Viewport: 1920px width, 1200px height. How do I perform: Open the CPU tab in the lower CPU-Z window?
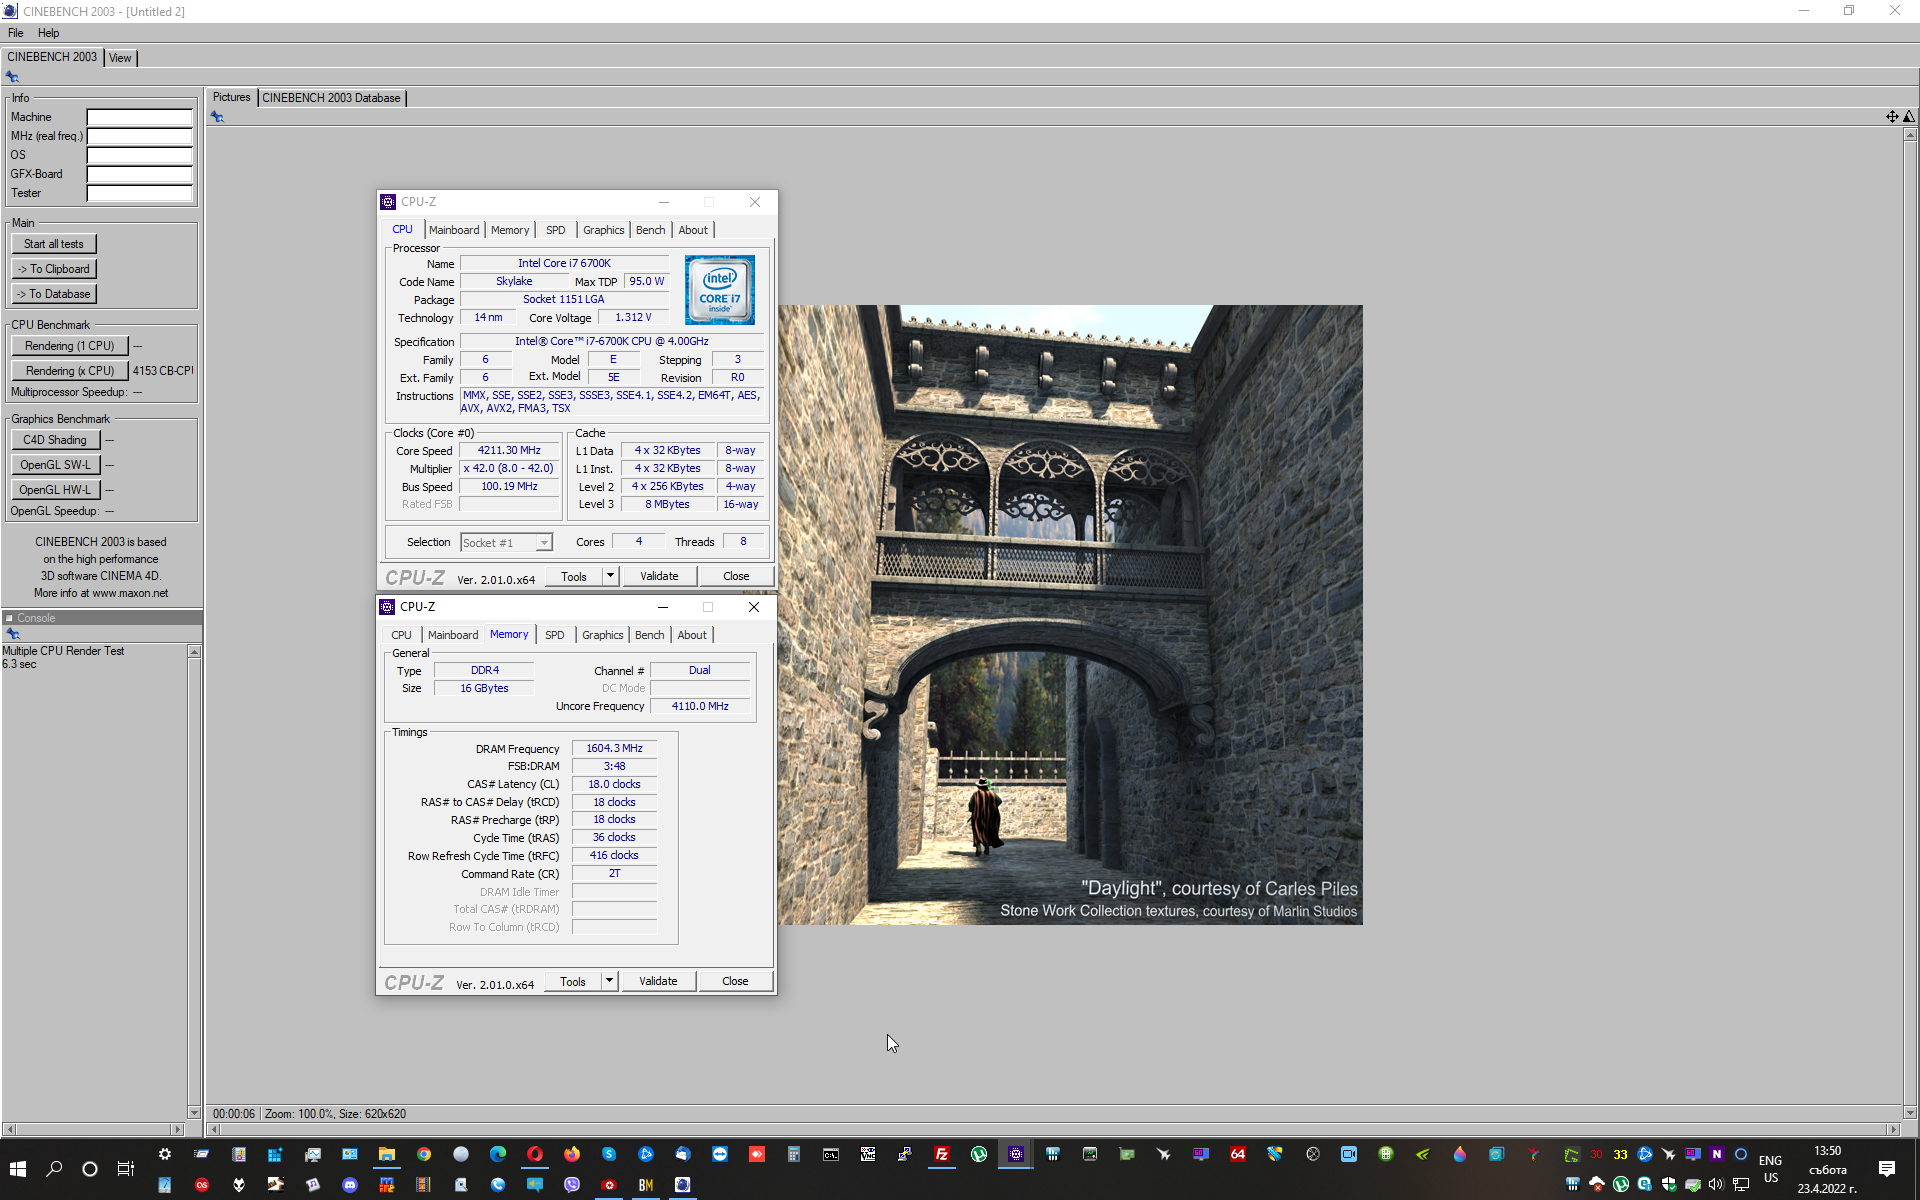pos(401,635)
